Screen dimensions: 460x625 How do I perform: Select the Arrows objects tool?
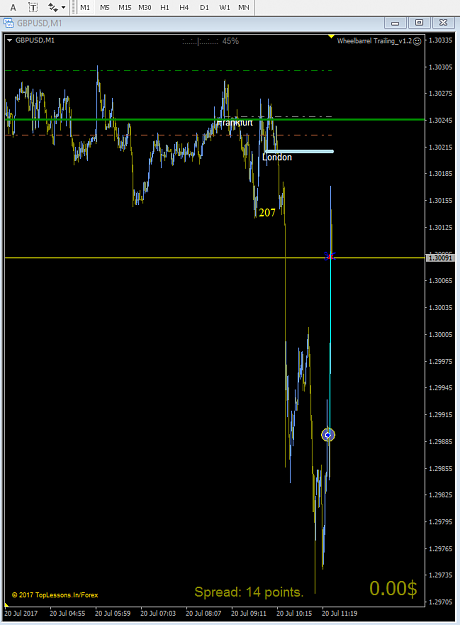pos(53,7)
